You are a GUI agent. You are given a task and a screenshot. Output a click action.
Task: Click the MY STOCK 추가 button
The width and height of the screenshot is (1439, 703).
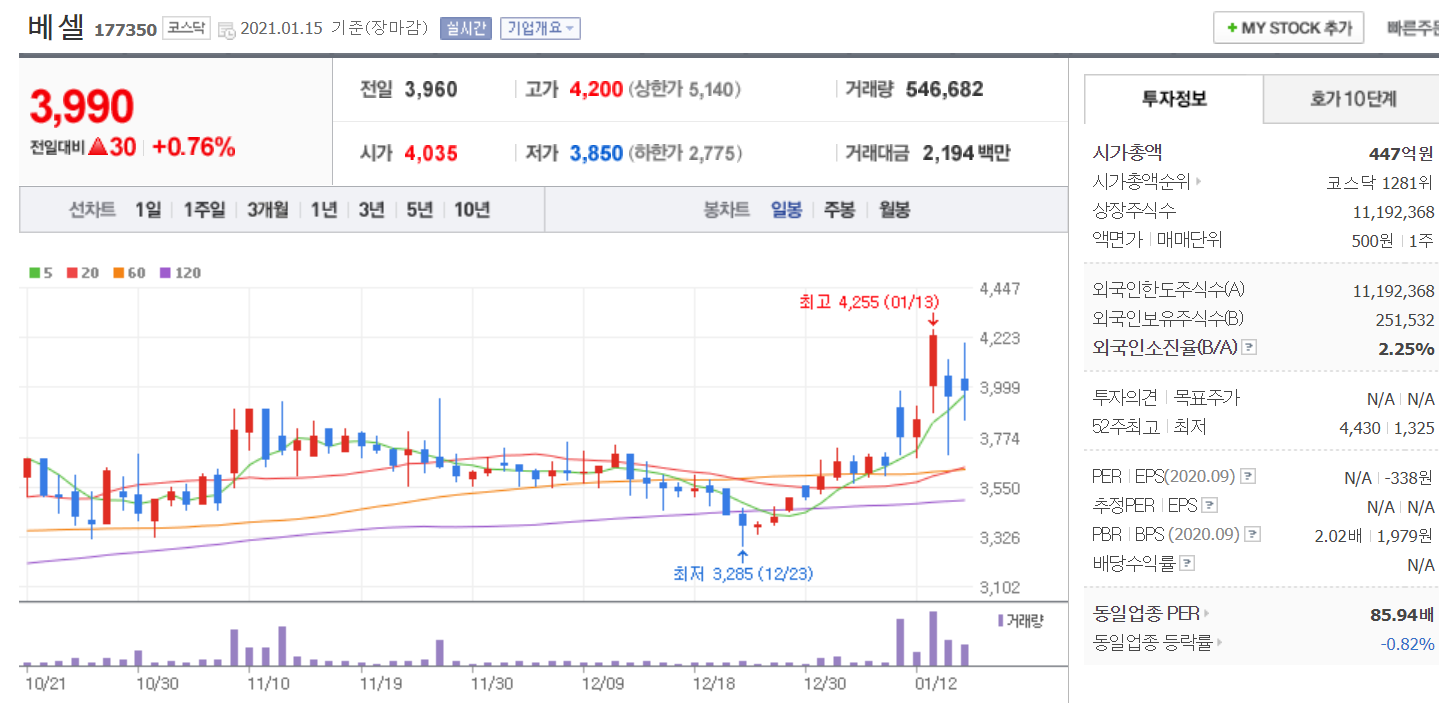(x=1288, y=28)
